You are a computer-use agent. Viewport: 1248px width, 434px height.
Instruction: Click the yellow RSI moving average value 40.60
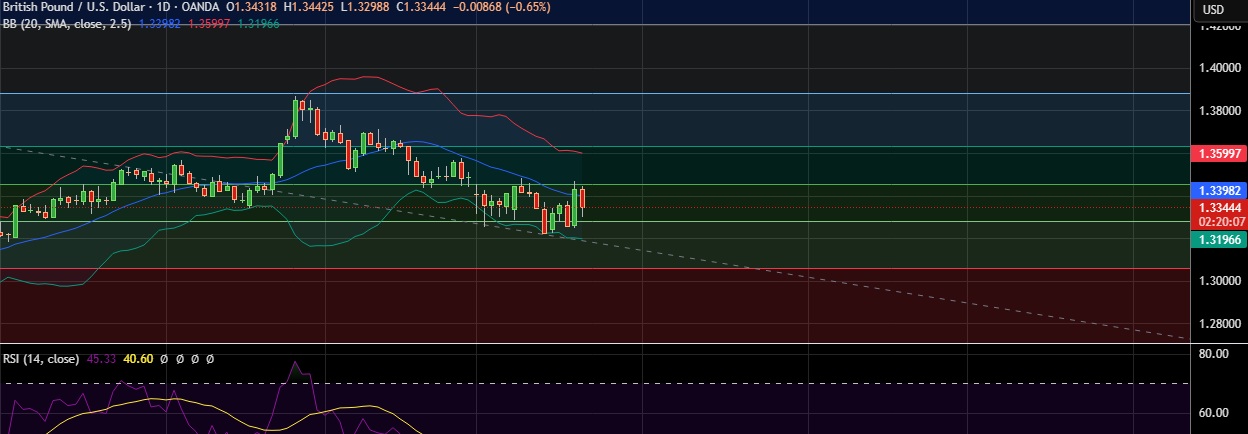tap(137, 358)
